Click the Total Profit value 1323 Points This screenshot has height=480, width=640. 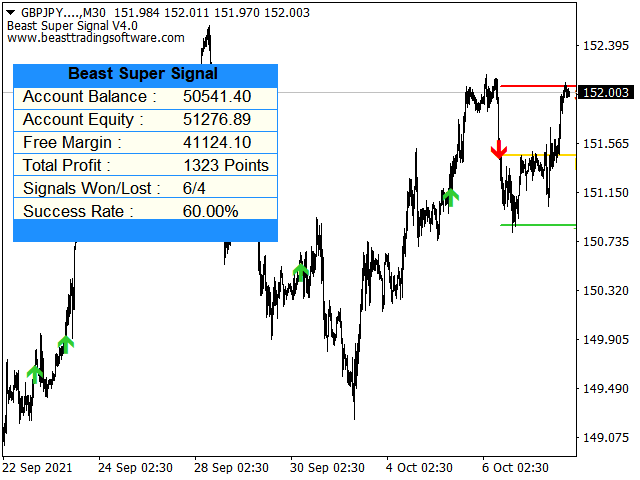coord(226,165)
